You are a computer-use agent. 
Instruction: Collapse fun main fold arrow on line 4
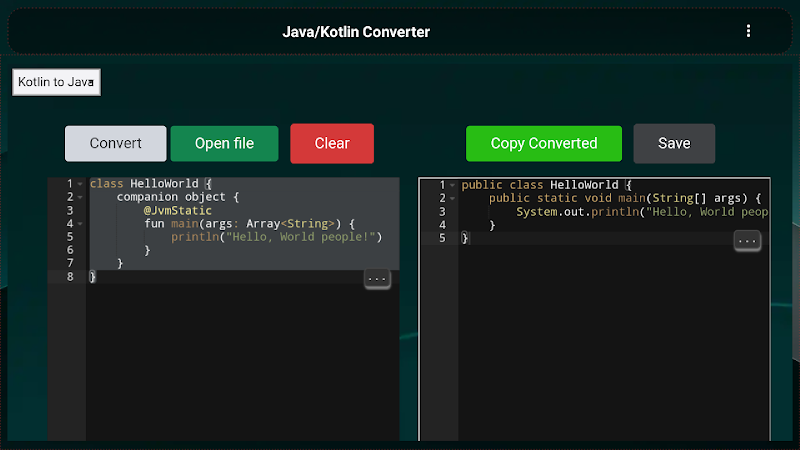click(x=80, y=223)
